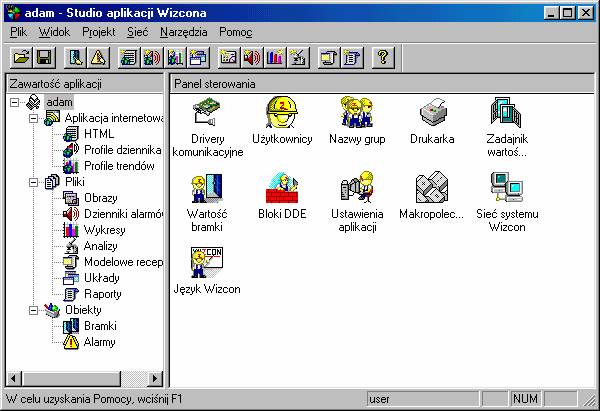Click the Help question mark toolbar button

pyautogui.click(x=381, y=58)
